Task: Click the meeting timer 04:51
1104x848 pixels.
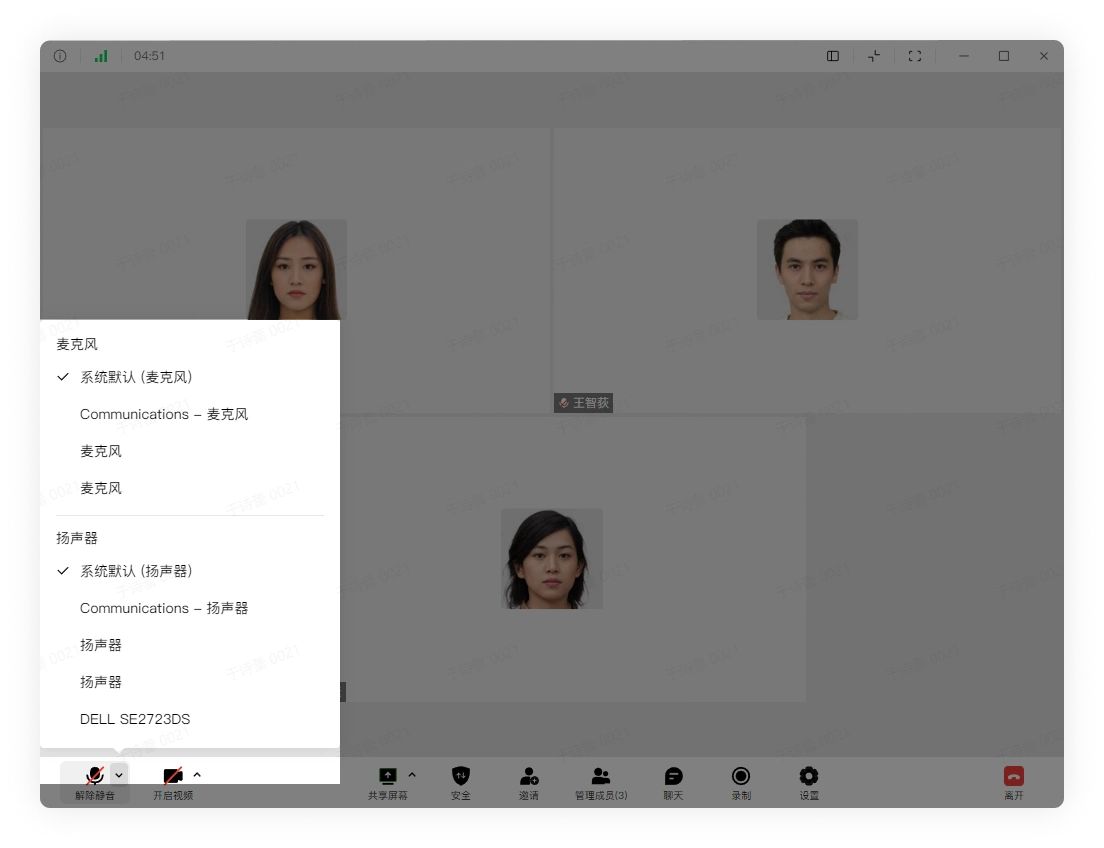Action: 149,56
